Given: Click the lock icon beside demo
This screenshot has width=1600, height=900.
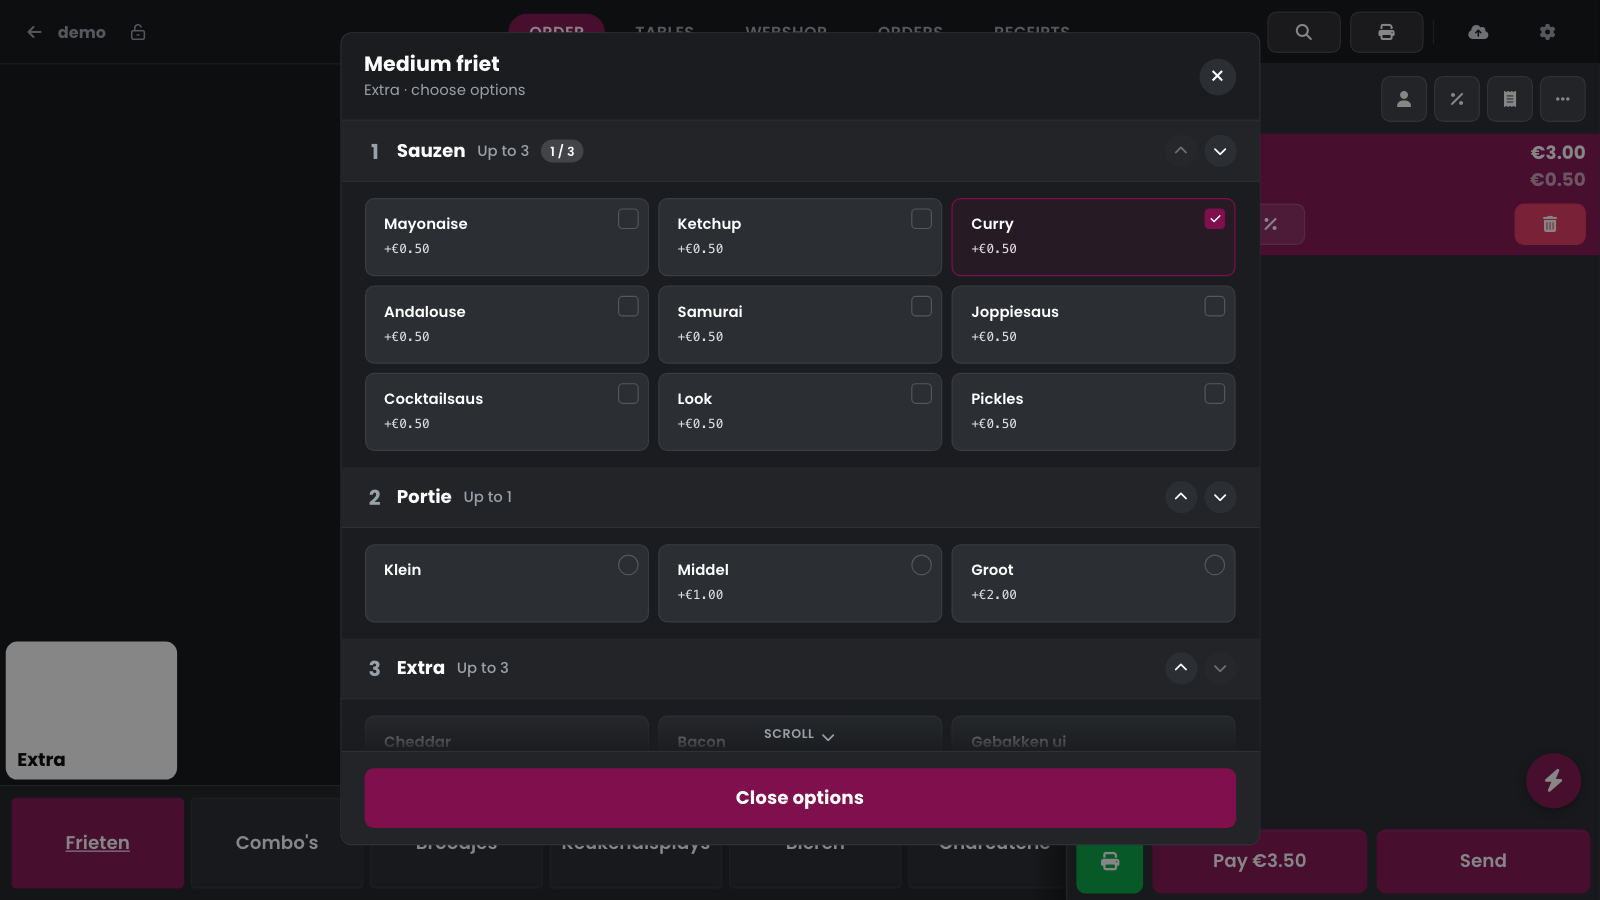Looking at the screenshot, I should [x=138, y=32].
